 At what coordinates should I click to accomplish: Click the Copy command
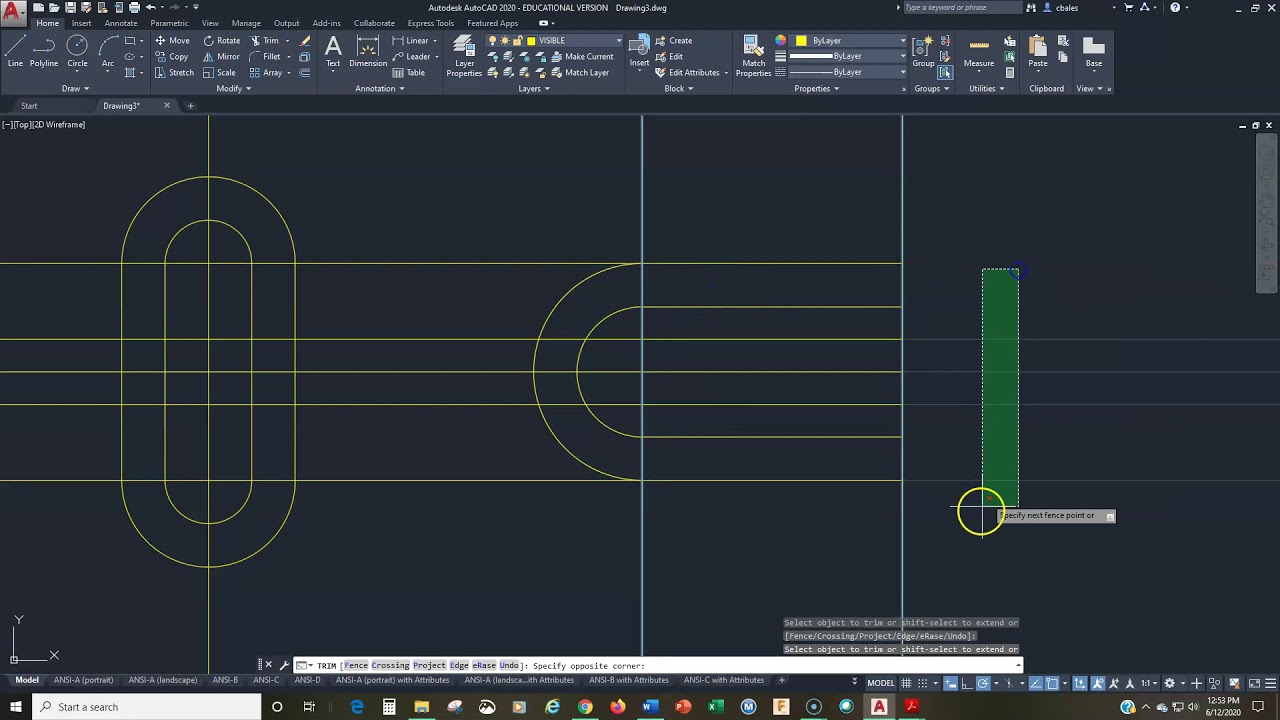171,57
